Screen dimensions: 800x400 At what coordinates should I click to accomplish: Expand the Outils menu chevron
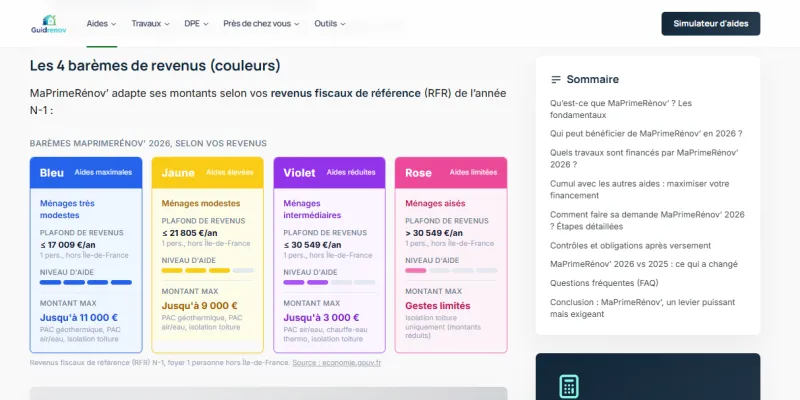tap(343, 24)
